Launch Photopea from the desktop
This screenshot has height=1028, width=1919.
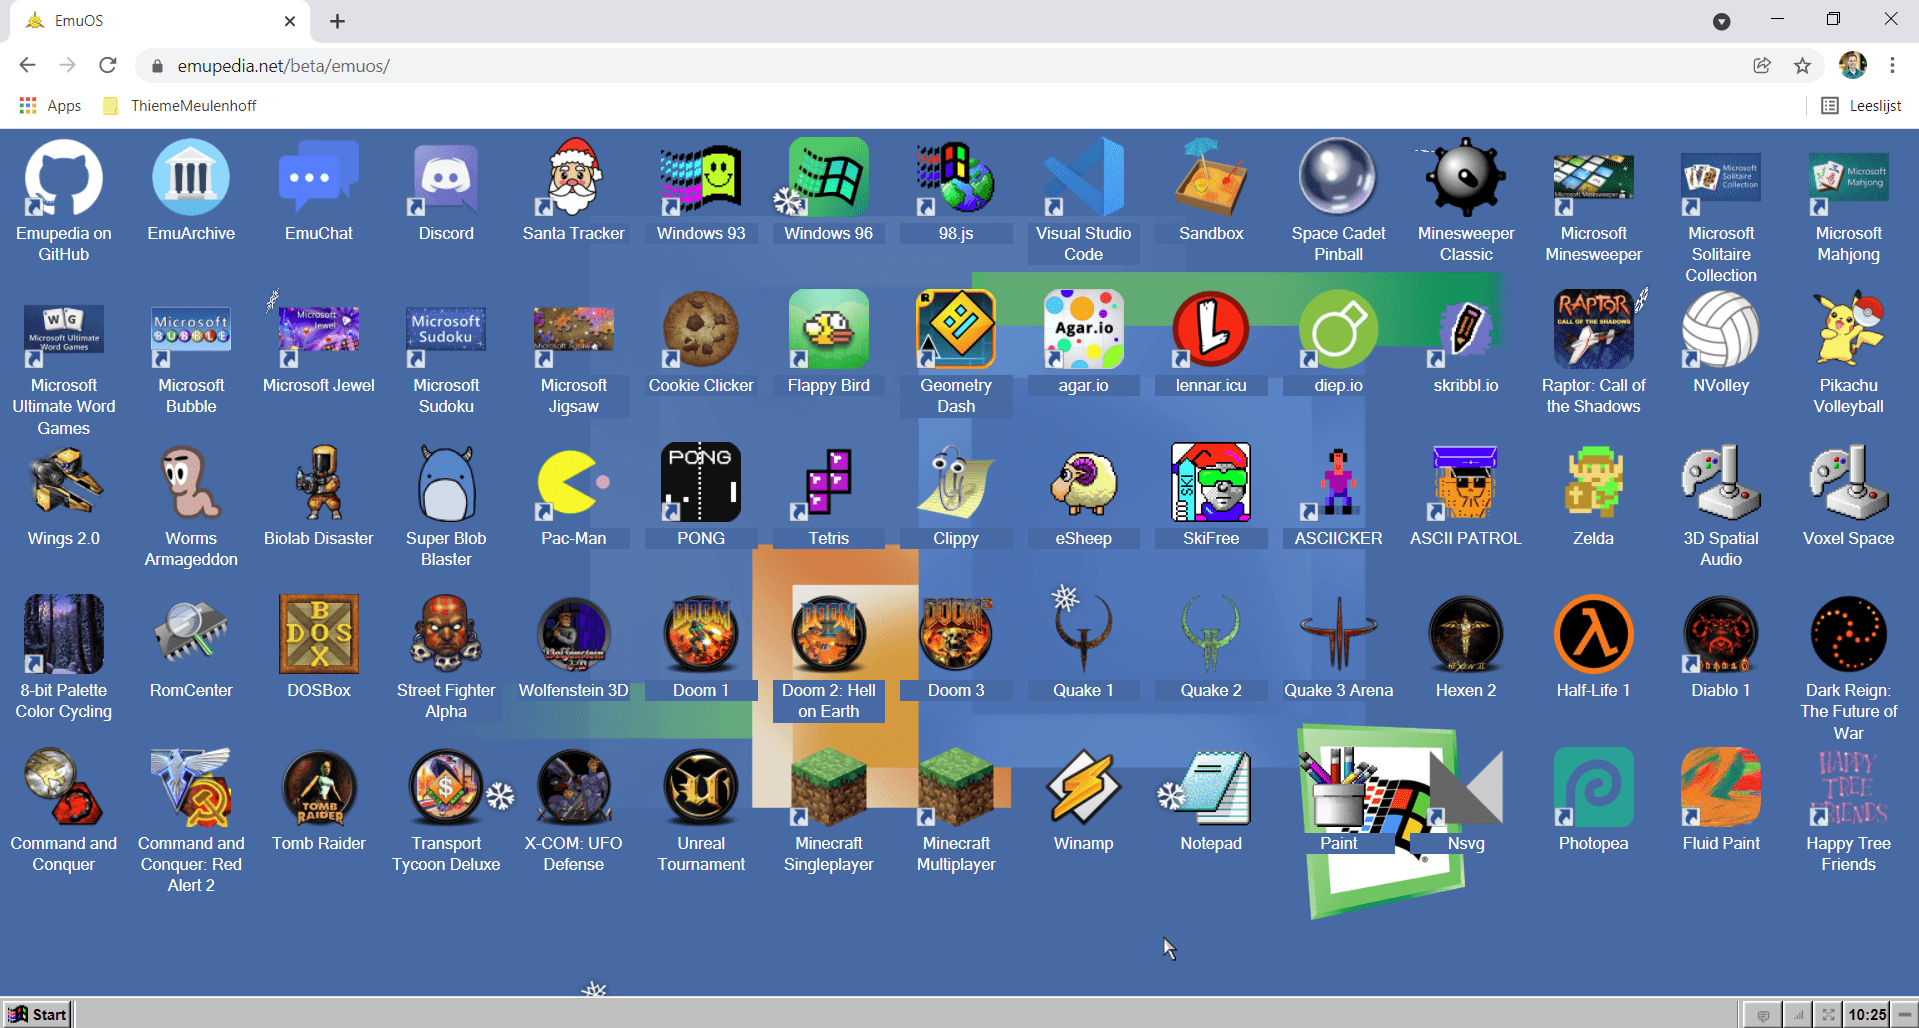pos(1593,790)
